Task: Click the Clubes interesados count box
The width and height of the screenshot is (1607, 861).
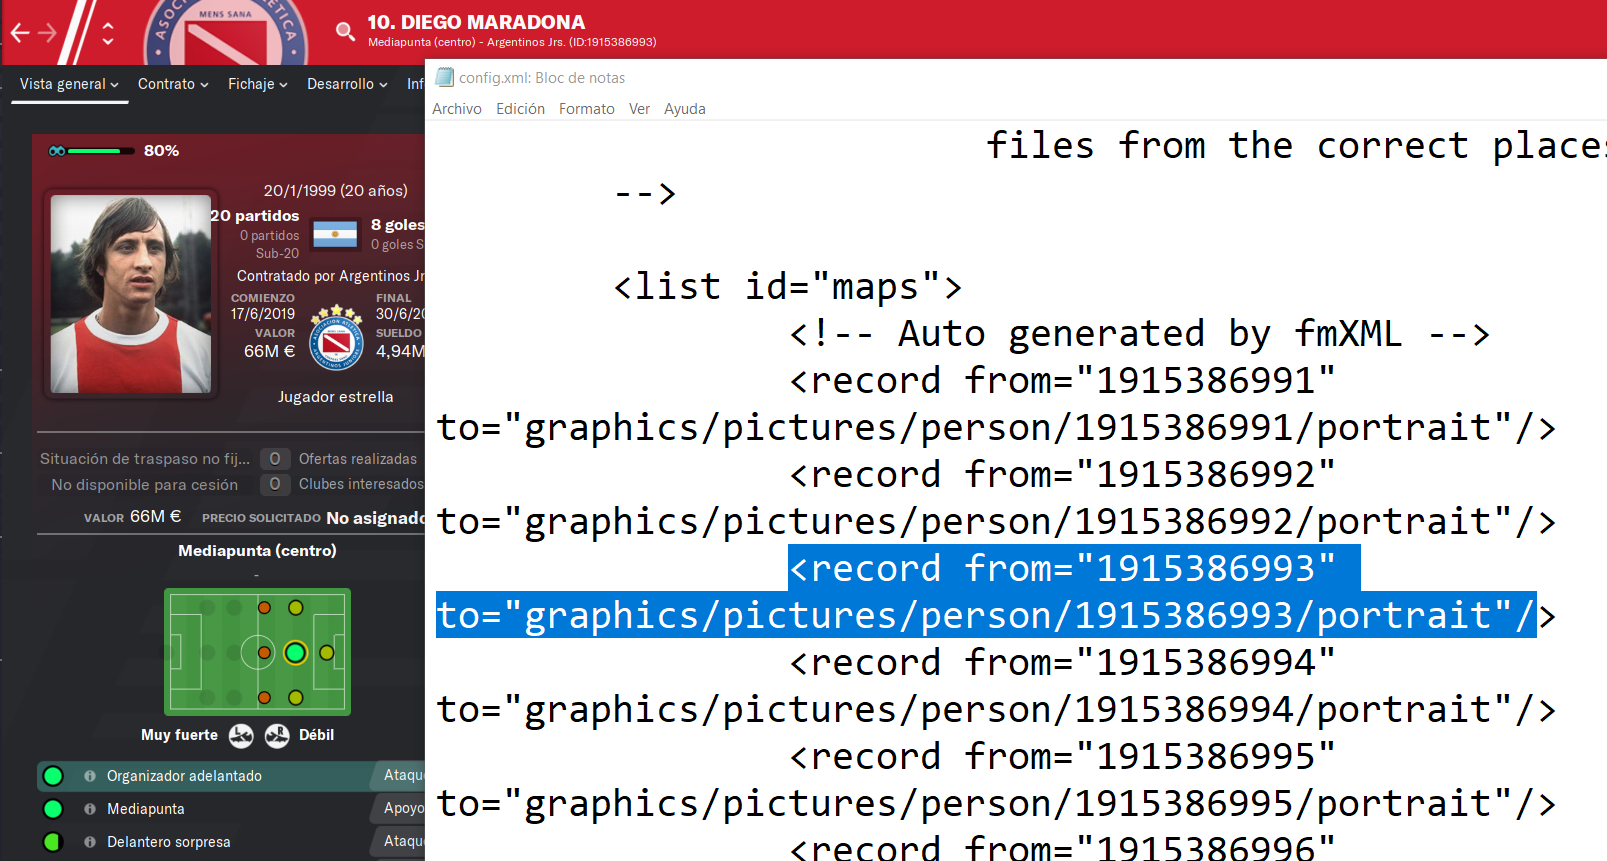Action: (275, 484)
